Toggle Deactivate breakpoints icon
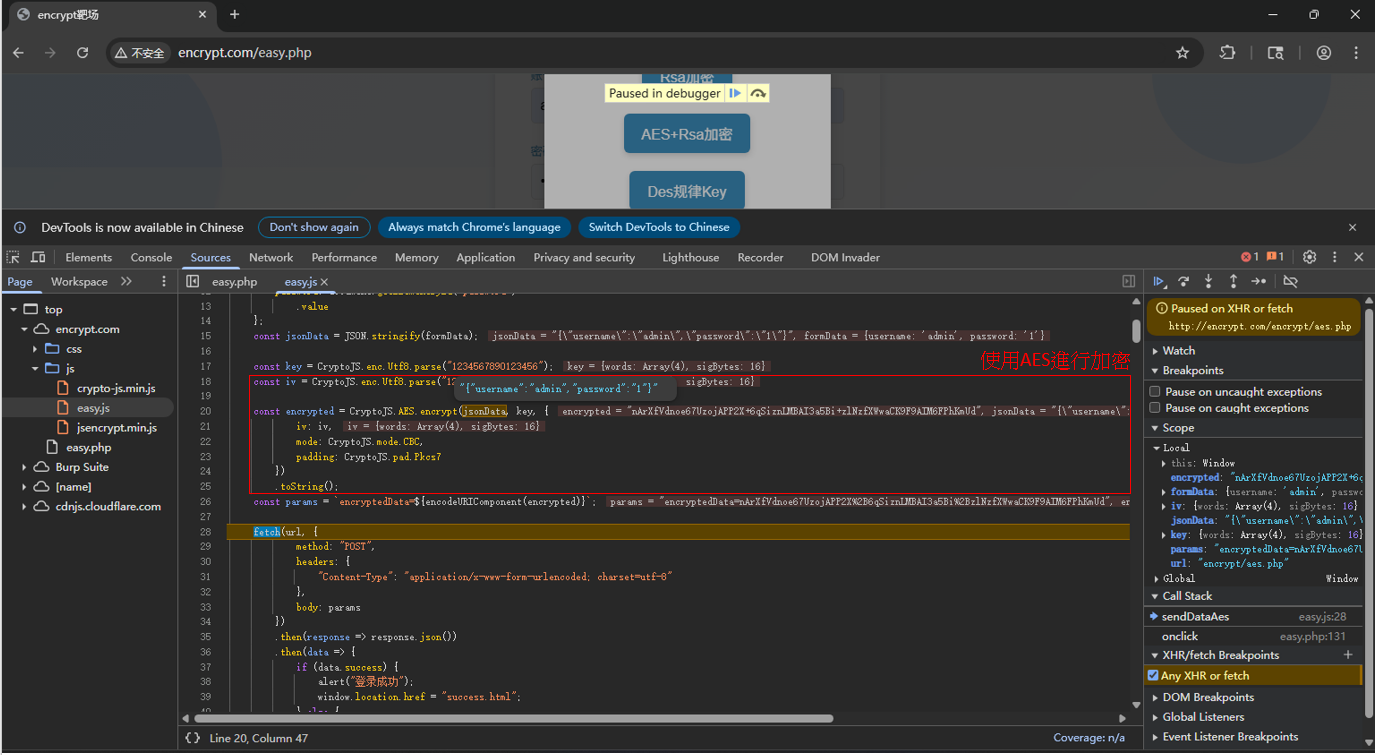The image size is (1375, 755). [x=1290, y=282]
